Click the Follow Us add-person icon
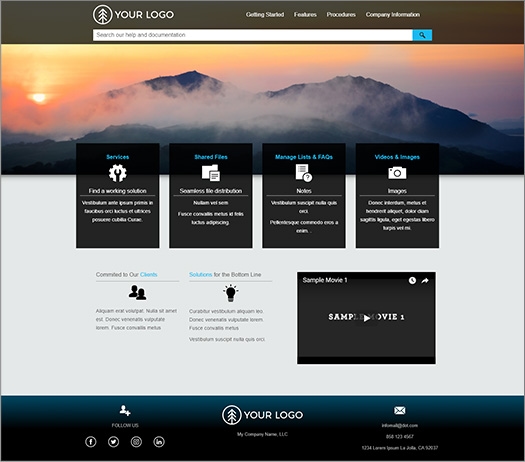Image resolution: width=525 pixels, height=462 pixels. coord(125,410)
